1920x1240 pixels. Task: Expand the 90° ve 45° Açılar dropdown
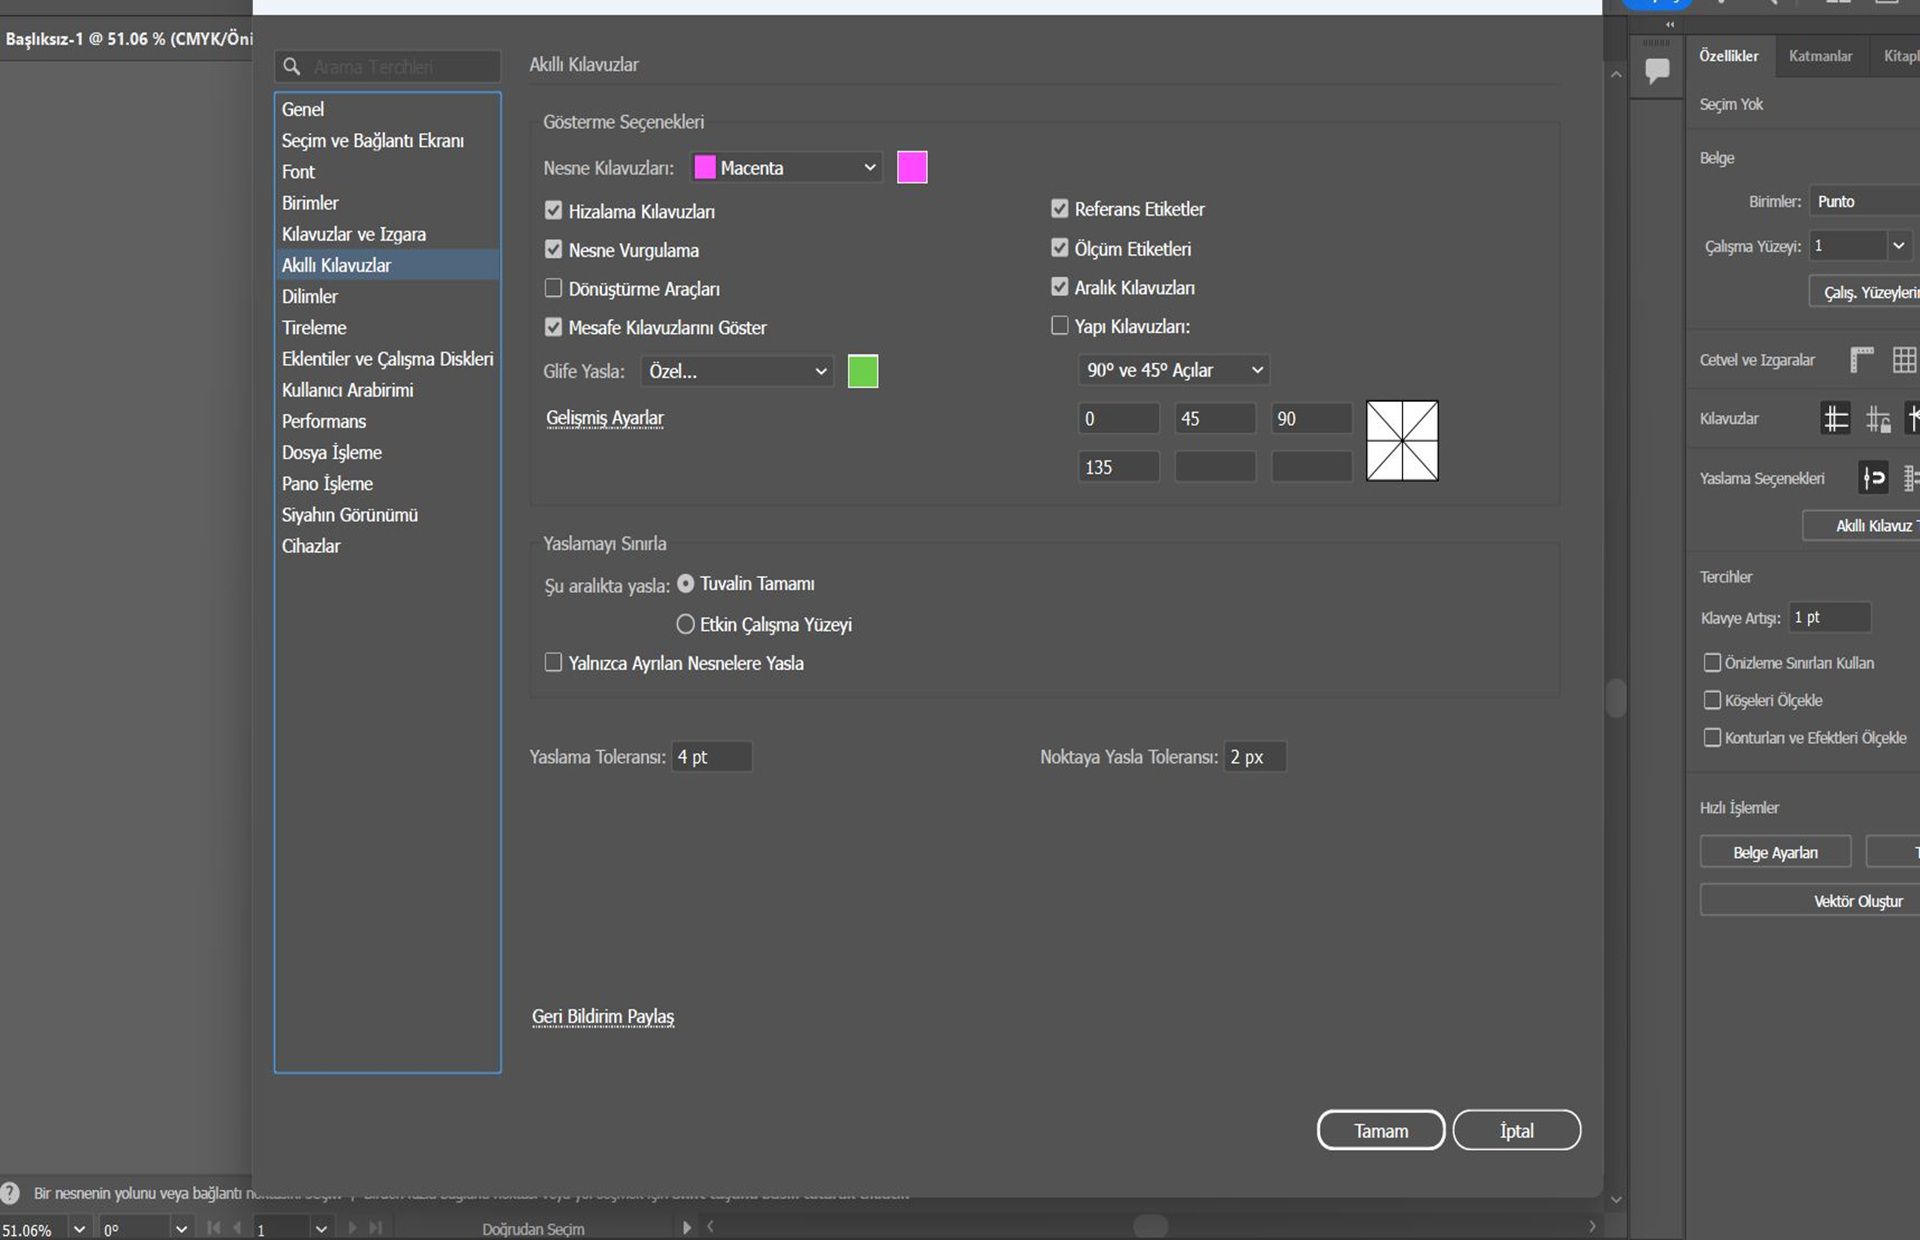1174,370
